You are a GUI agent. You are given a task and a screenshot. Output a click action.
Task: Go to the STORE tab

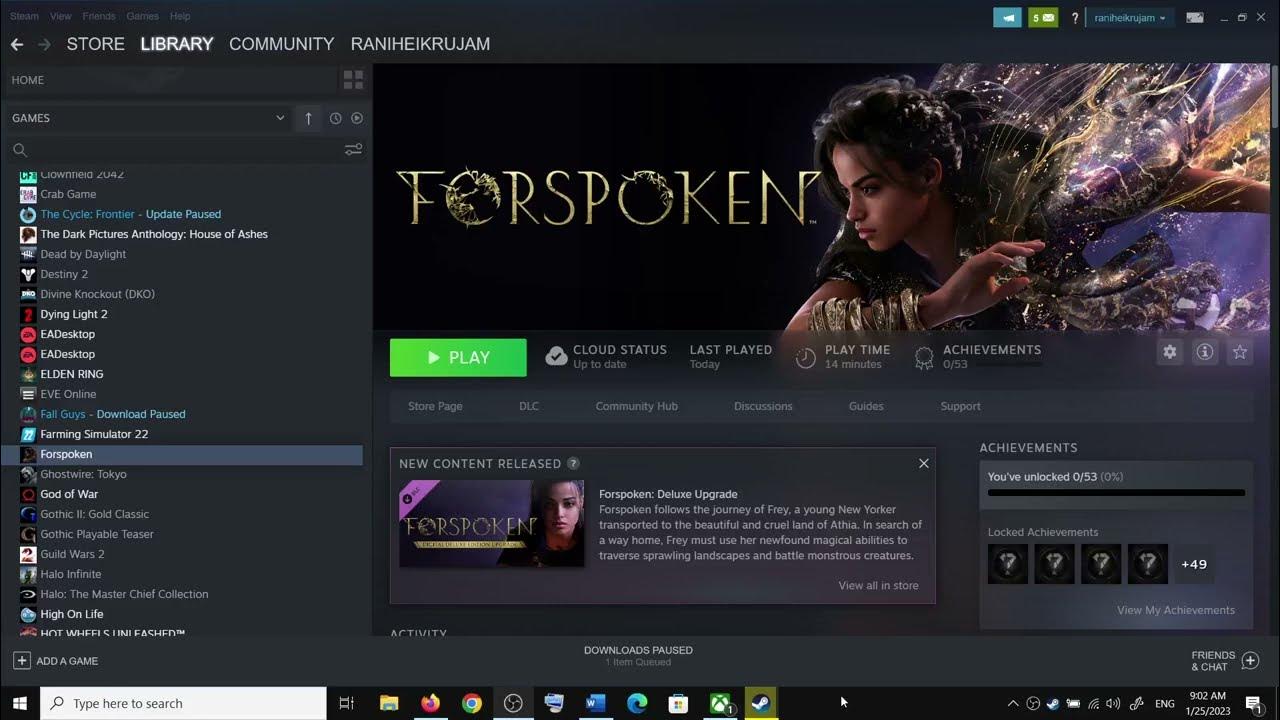(95, 44)
